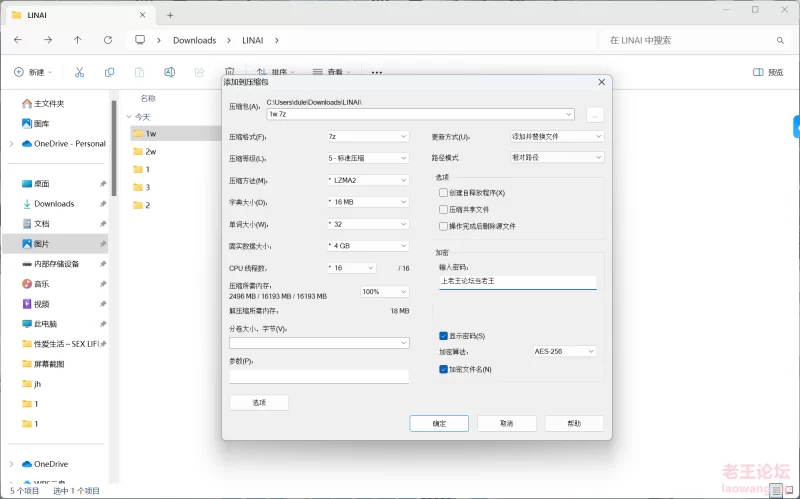Enable 创建自释放程序 checkbox
Image resolution: width=800 pixels, height=499 pixels.
pos(443,192)
